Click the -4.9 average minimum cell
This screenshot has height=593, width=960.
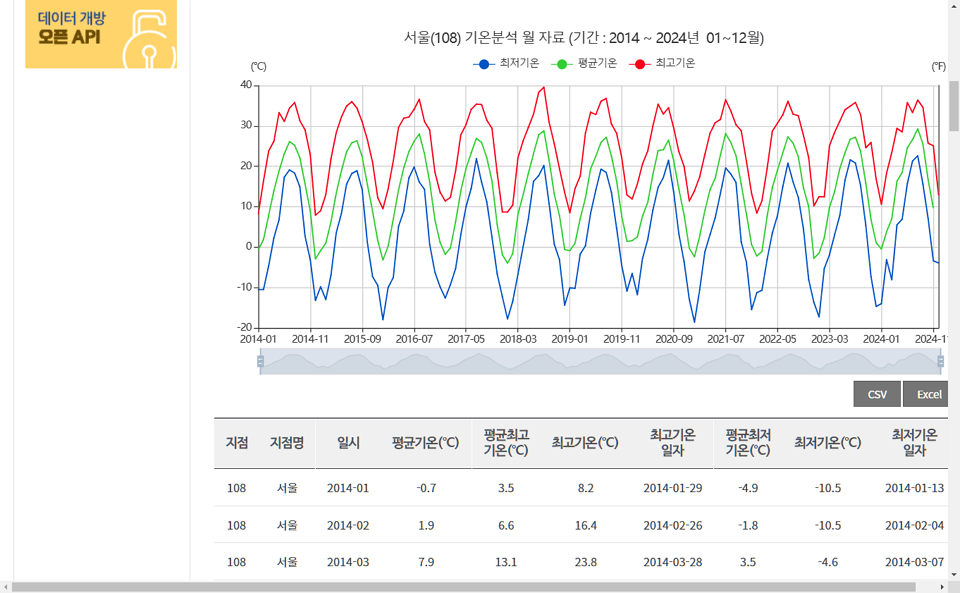pyautogui.click(x=748, y=488)
